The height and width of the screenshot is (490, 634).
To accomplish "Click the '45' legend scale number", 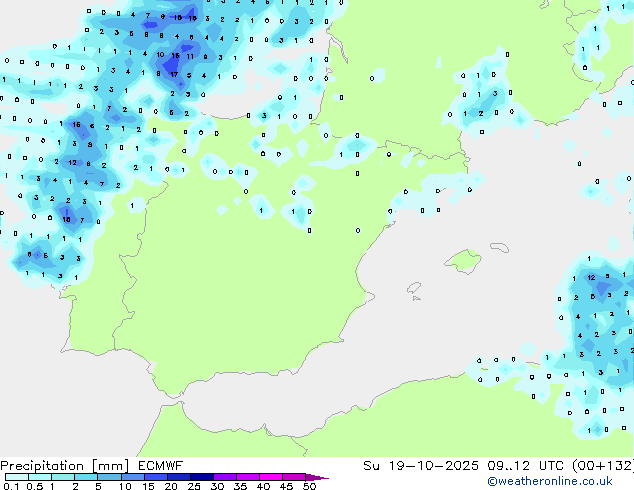I will tap(286, 486).
